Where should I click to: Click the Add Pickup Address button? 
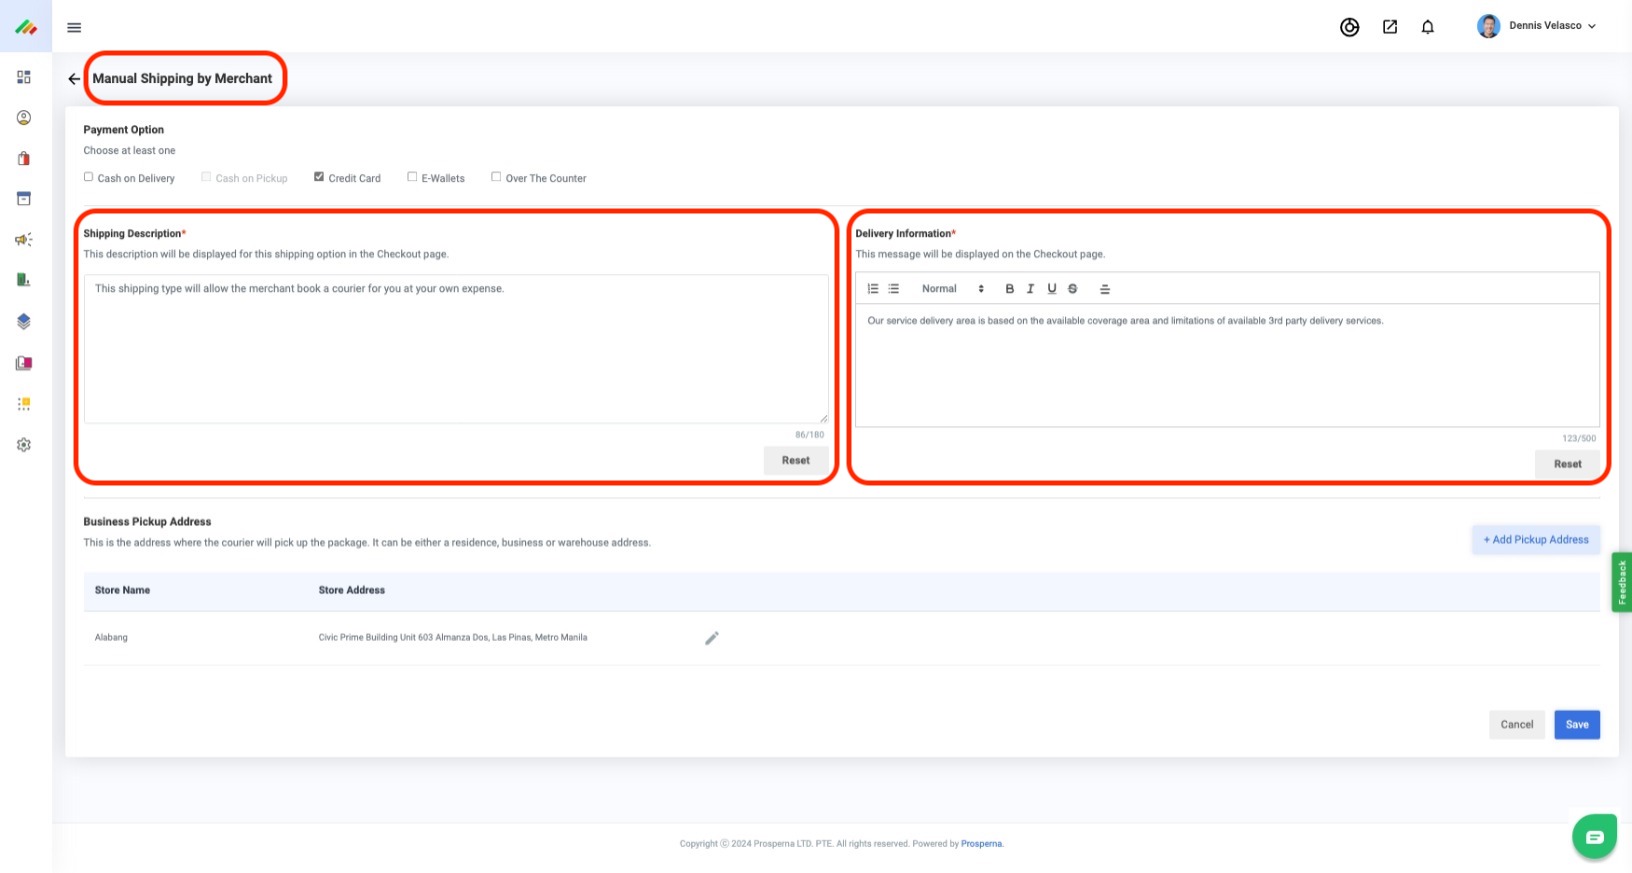click(x=1535, y=540)
